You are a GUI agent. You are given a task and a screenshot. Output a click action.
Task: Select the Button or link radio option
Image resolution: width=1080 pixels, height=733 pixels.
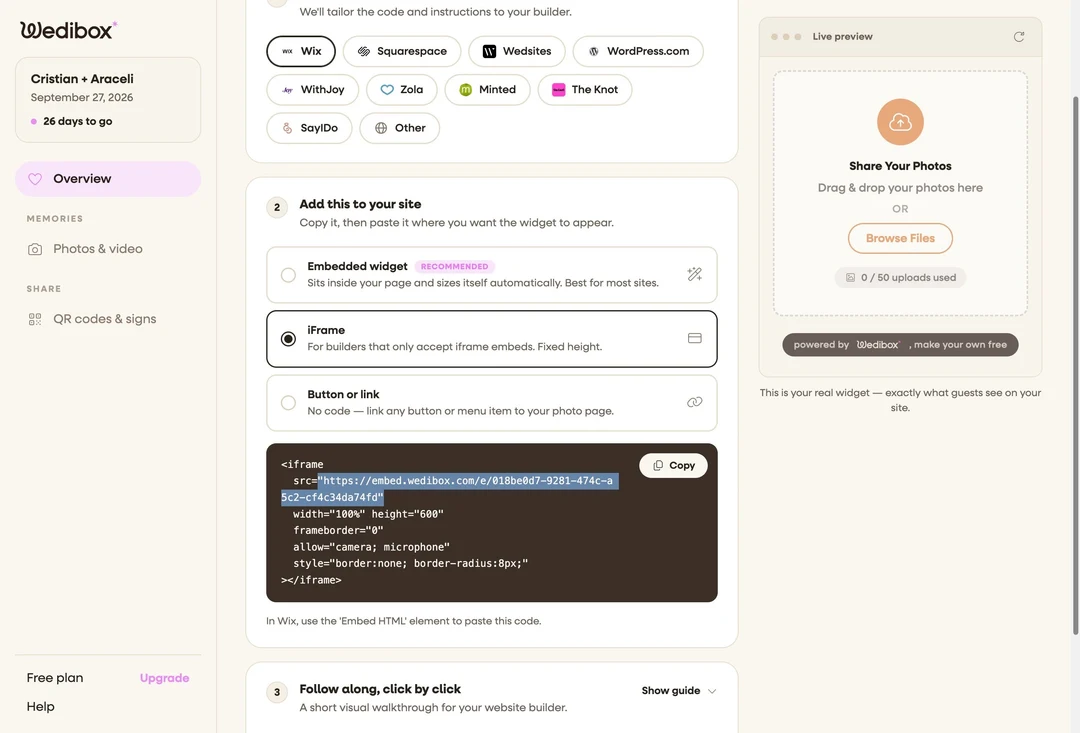click(x=288, y=402)
